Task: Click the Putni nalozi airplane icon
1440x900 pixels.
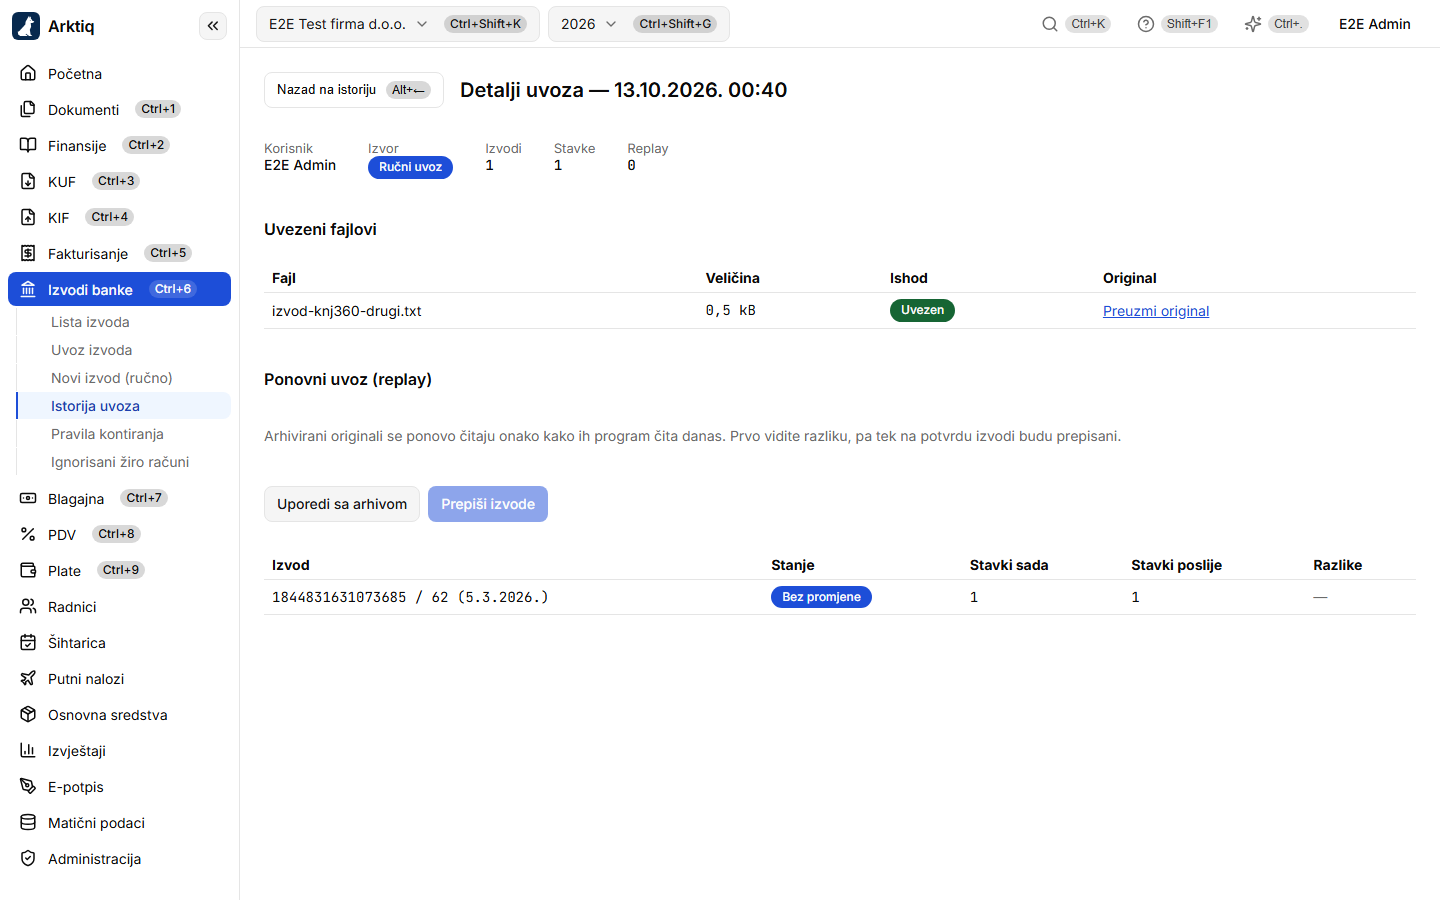Action: 28,678
